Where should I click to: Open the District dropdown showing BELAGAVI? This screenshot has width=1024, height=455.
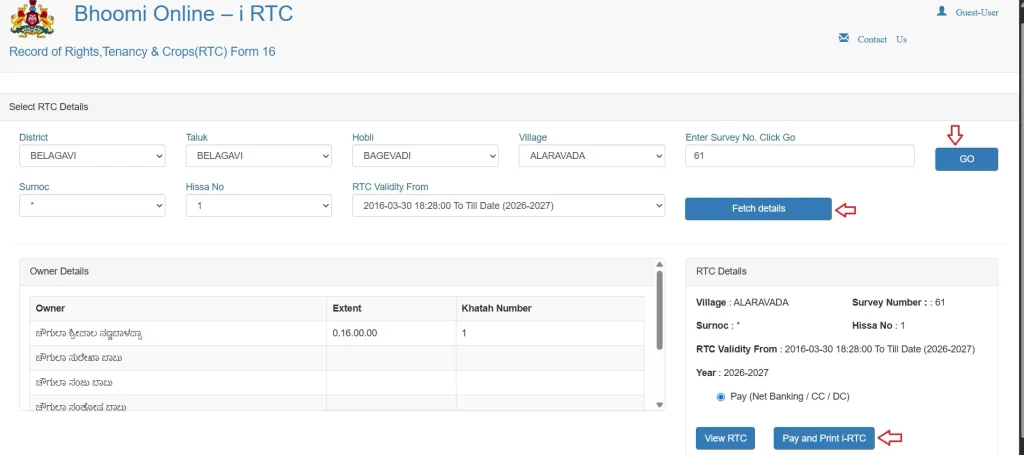click(x=92, y=156)
